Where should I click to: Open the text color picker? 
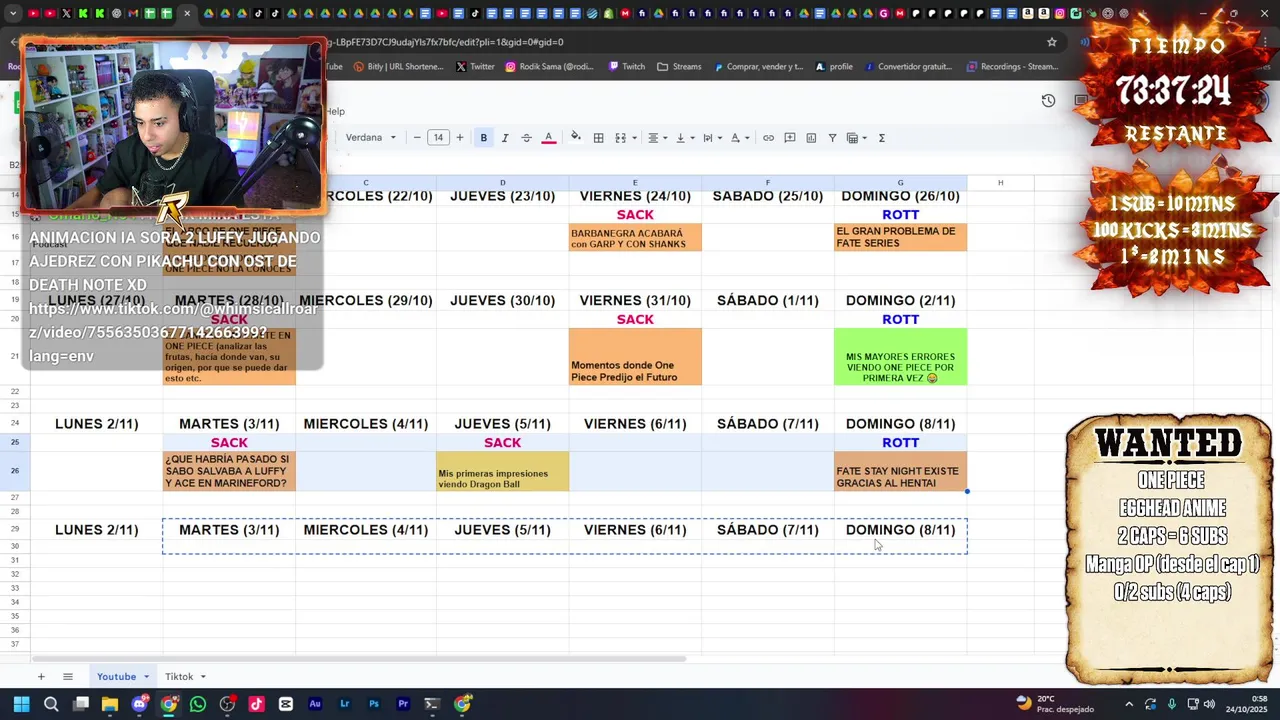pos(548,138)
